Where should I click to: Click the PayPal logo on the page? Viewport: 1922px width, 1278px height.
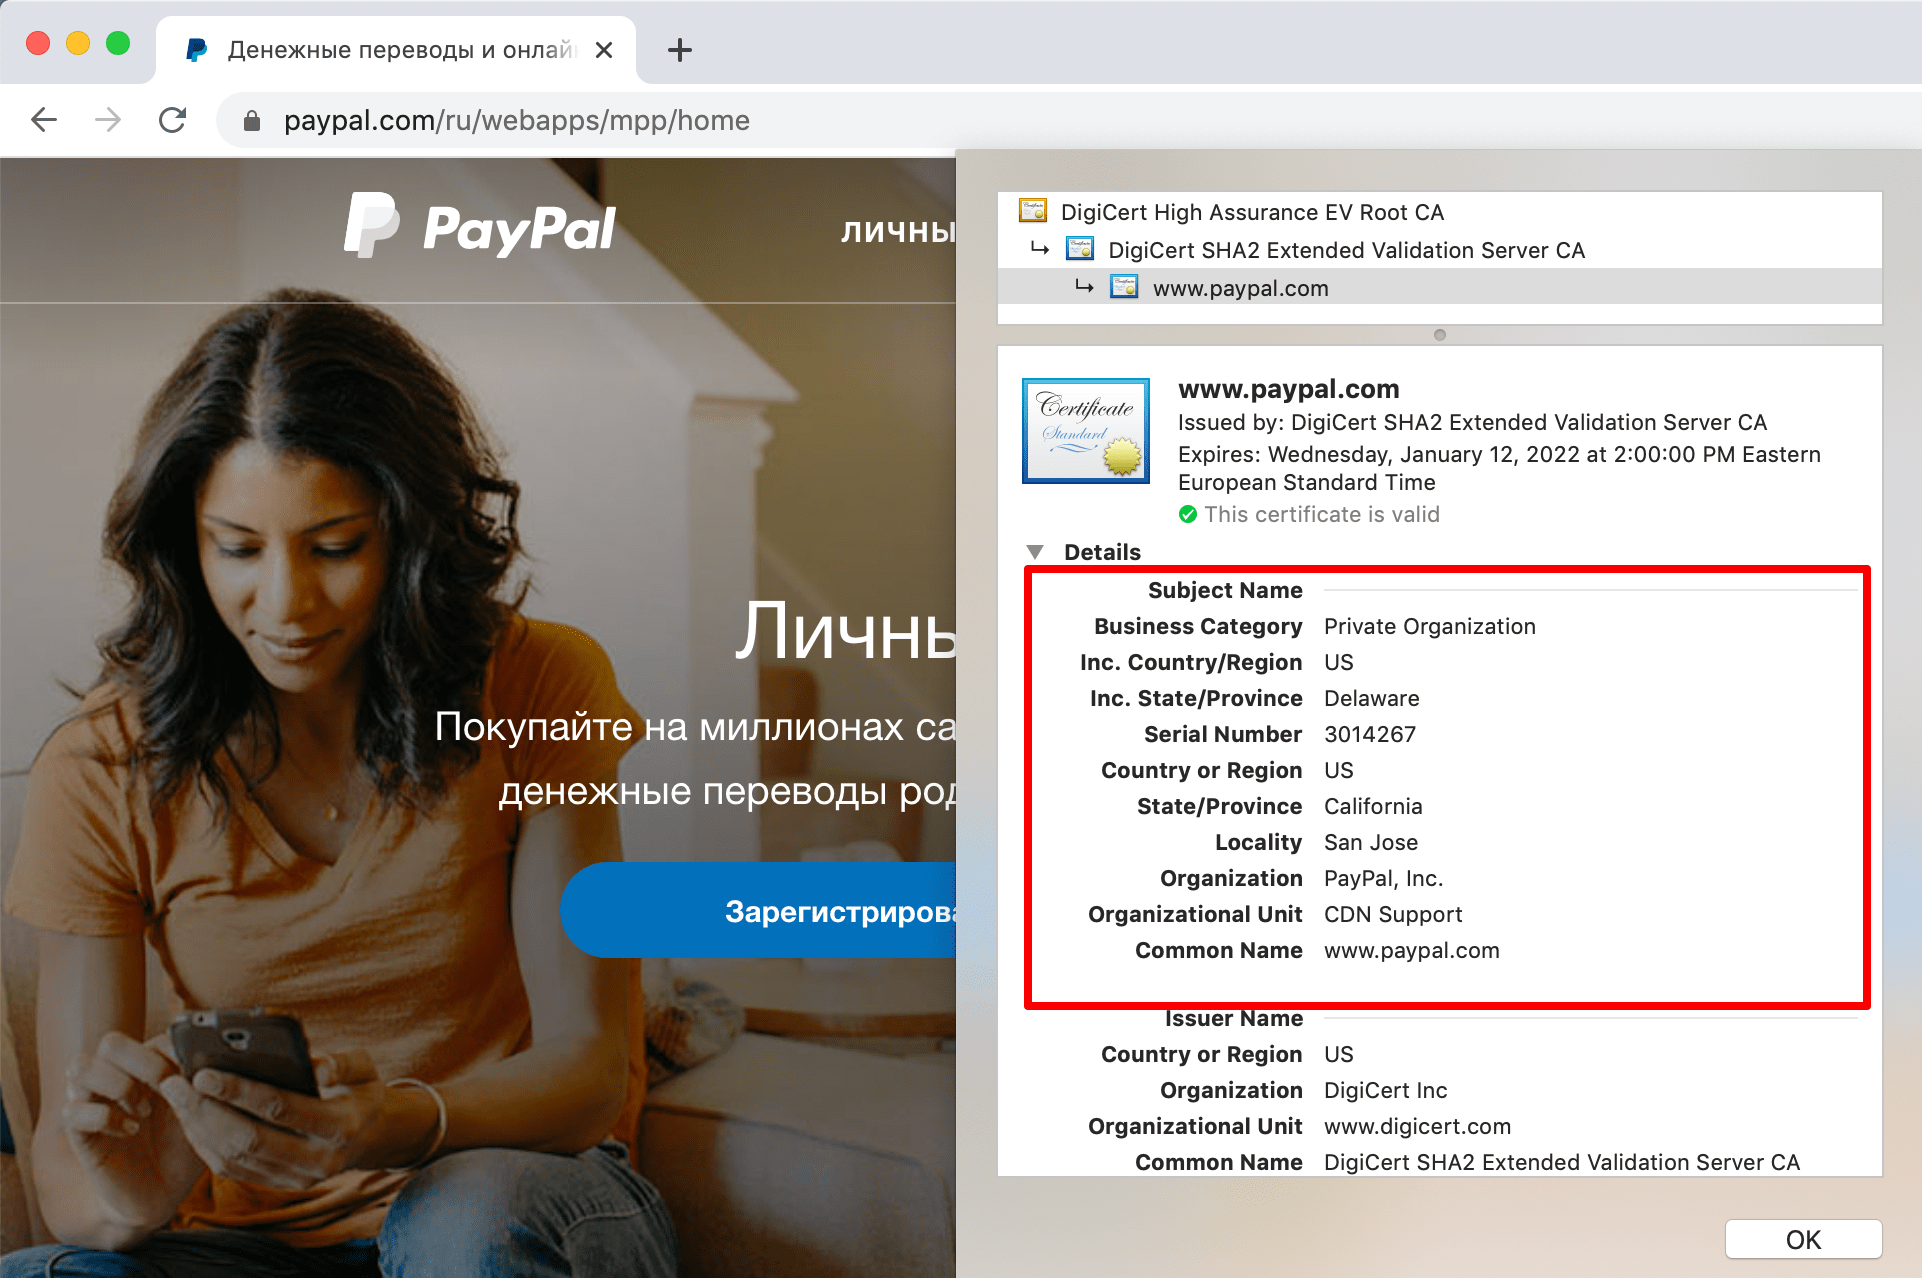[x=480, y=226]
